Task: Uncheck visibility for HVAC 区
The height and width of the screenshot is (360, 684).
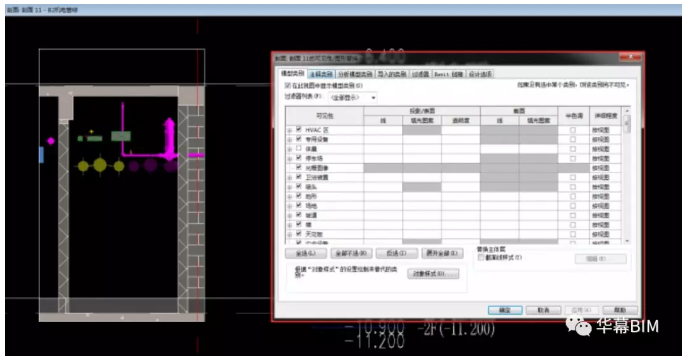Action: [x=299, y=130]
